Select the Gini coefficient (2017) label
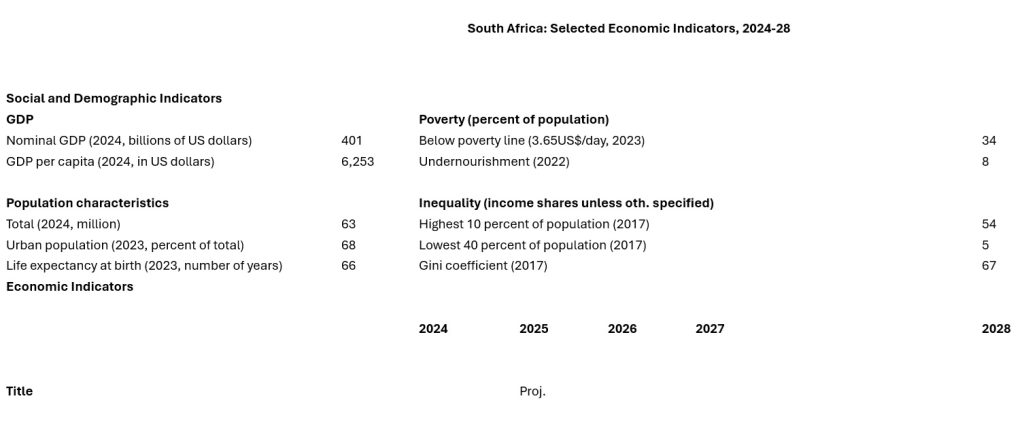Viewport: 1024px width, 424px height. (483, 266)
